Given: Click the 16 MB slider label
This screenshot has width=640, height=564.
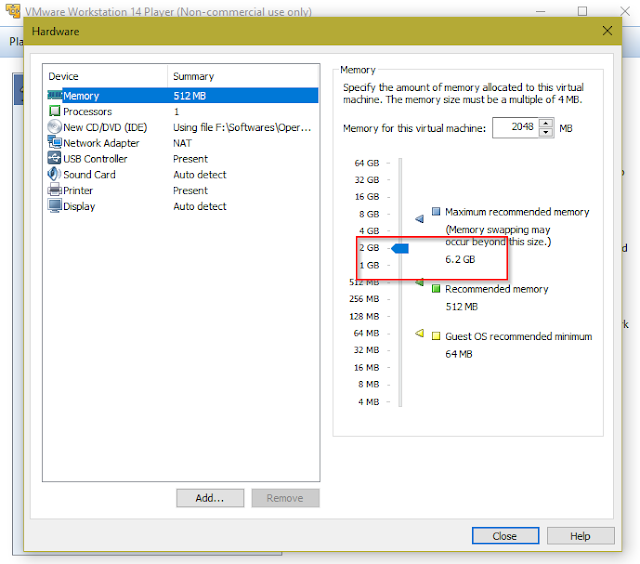Looking at the screenshot, I should click(x=366, y=367).
